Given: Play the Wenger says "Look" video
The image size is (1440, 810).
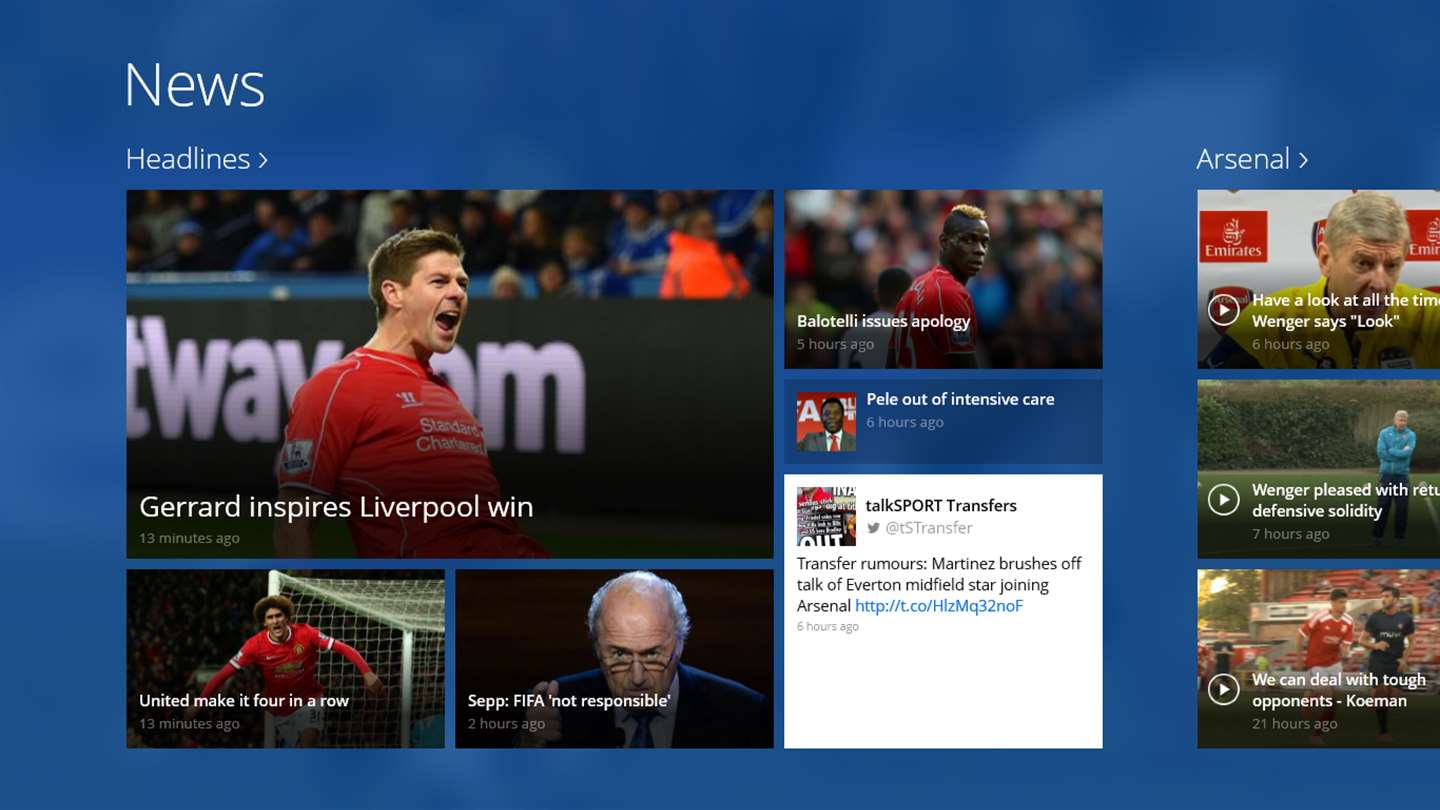Looking at the screenshot, I should (x=1223, y=310).
